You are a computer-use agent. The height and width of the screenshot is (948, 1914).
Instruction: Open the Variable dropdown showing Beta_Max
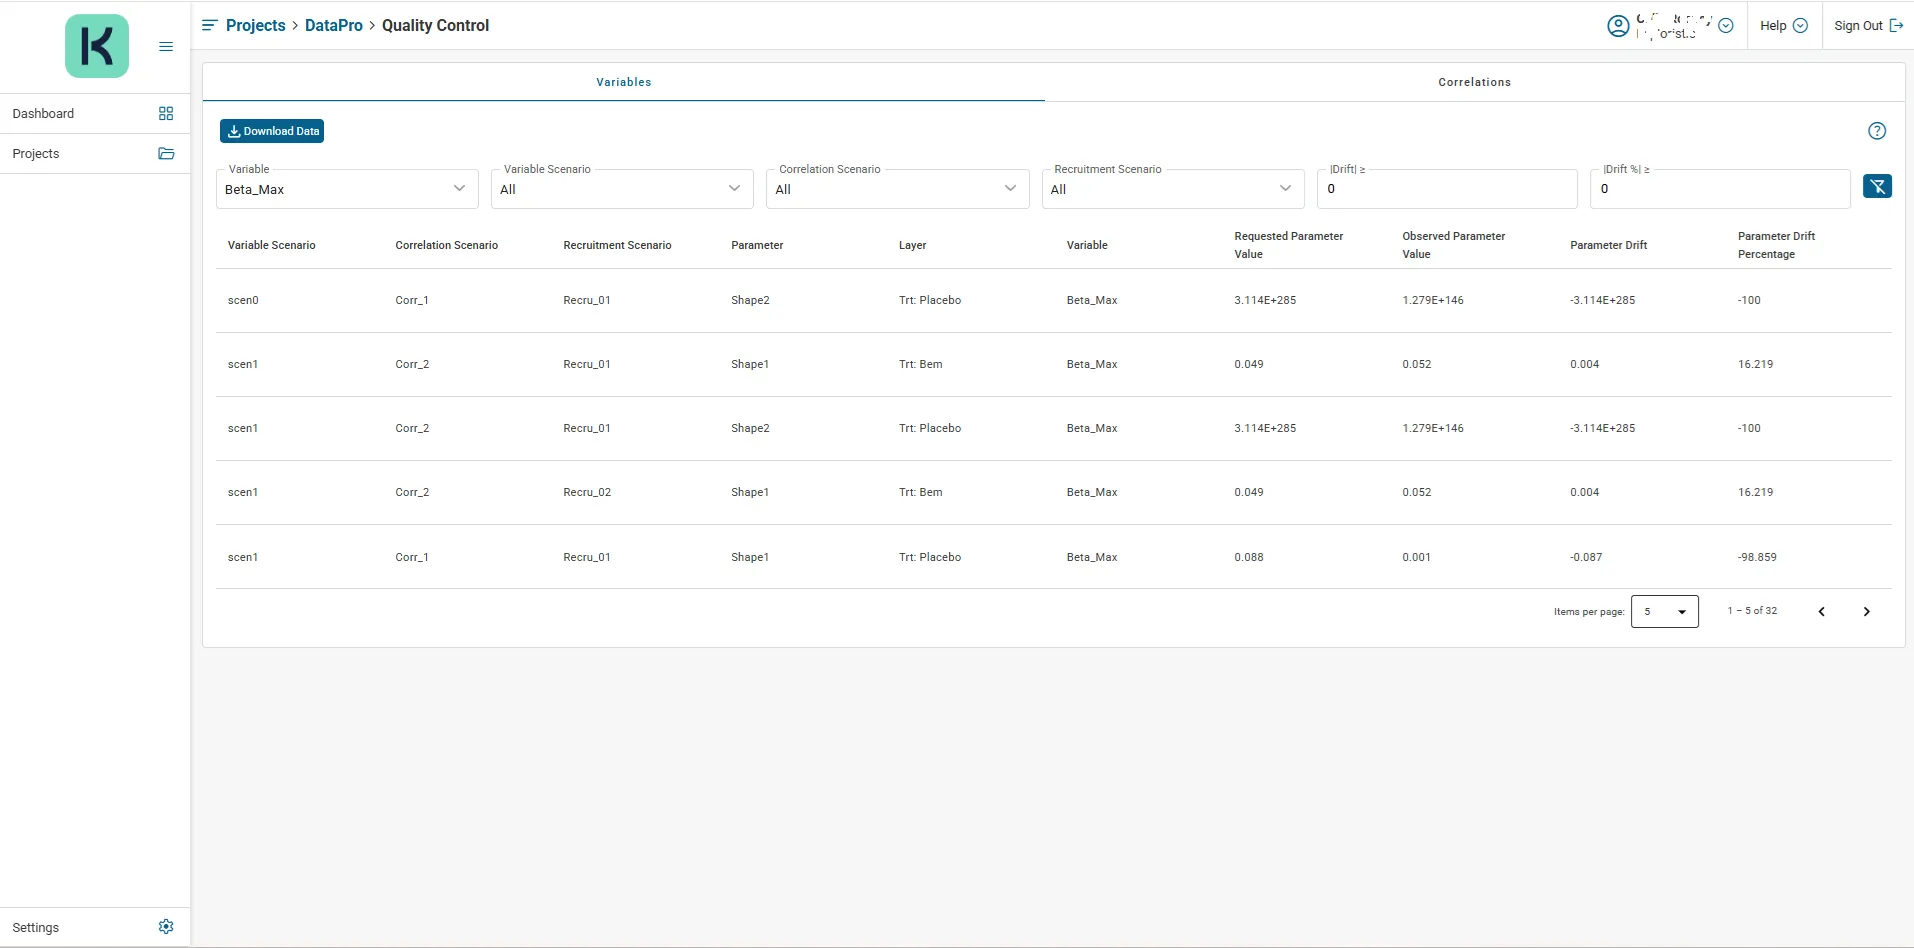click(346, 189)
